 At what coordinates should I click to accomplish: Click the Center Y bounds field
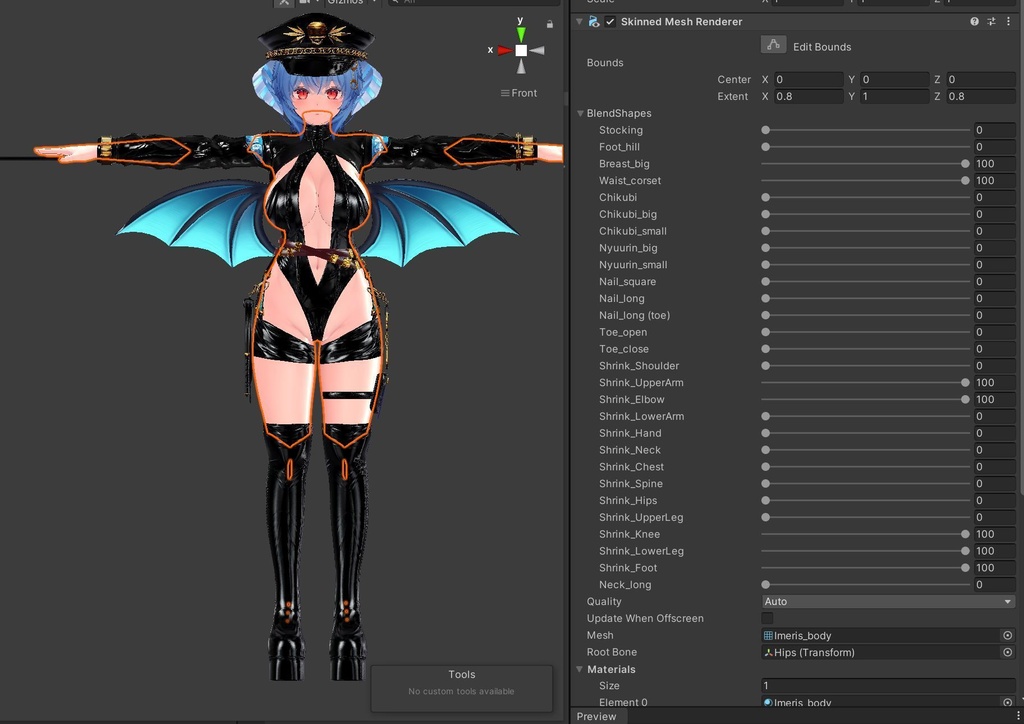[x=895, y=79]
